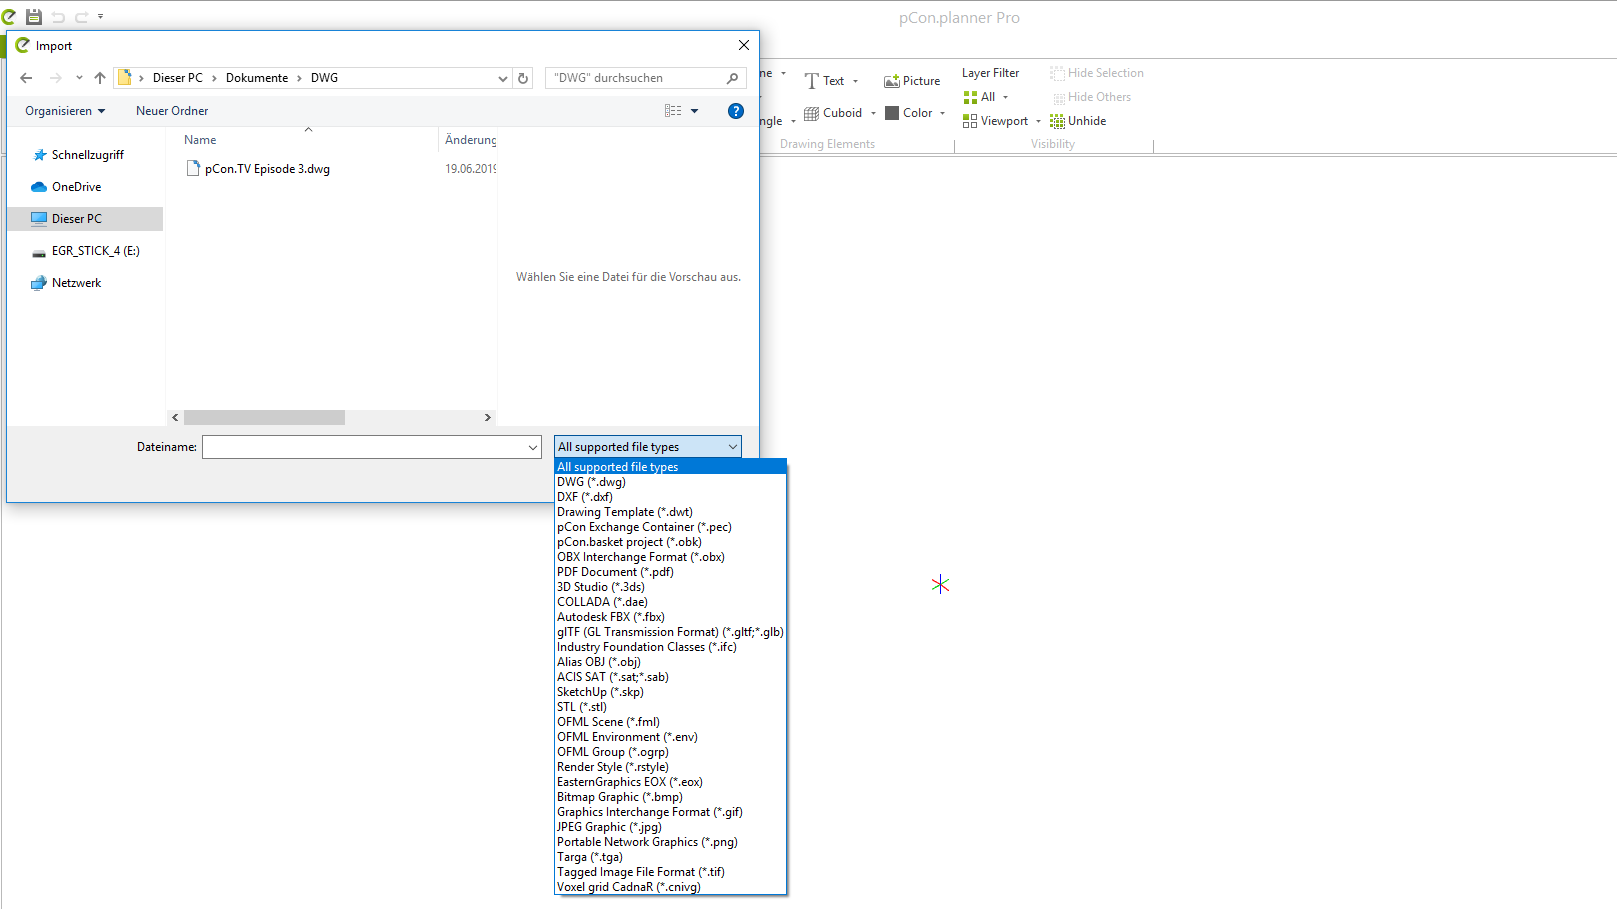Click the redo arrow in title bar

(82, 17)
